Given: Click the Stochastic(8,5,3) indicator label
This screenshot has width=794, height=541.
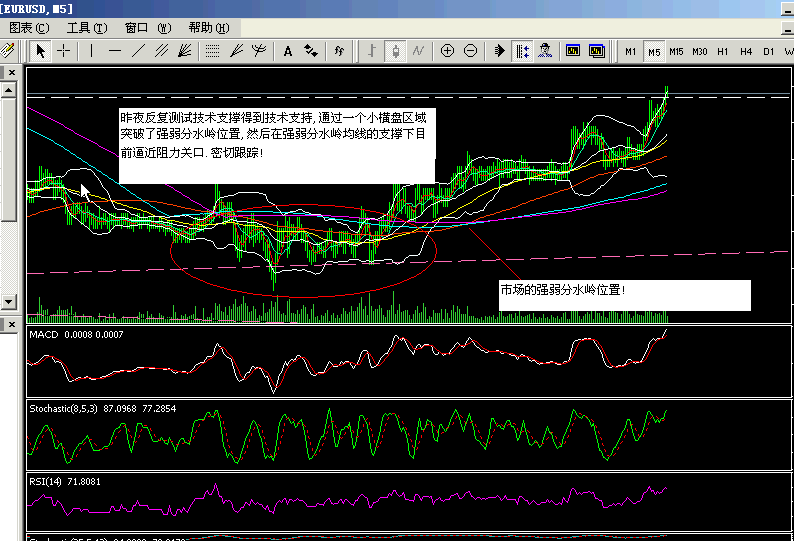Looking at the screenshot, I should point(103,408).
